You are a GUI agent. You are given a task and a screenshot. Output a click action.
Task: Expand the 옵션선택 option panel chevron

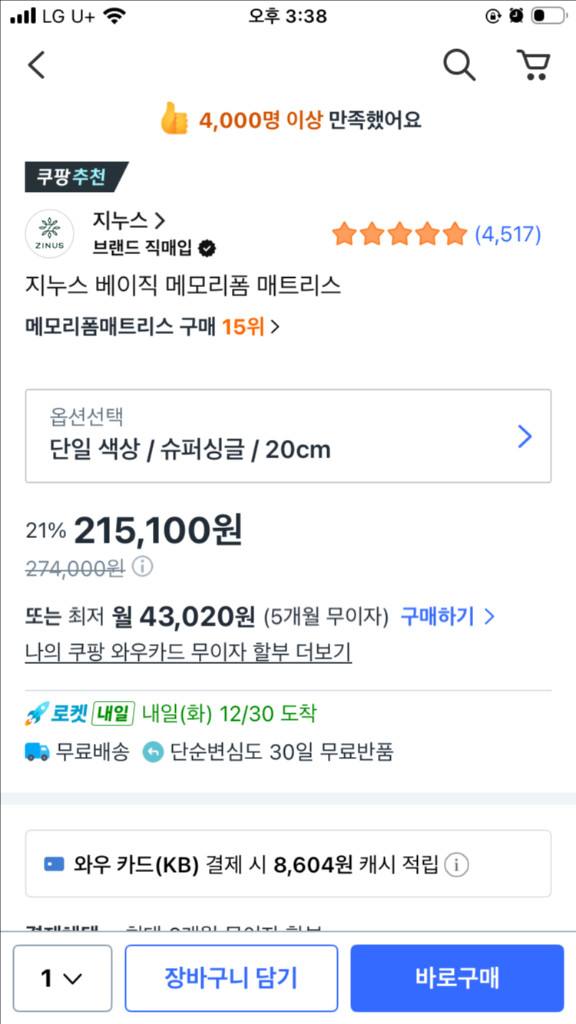(524, 436)
